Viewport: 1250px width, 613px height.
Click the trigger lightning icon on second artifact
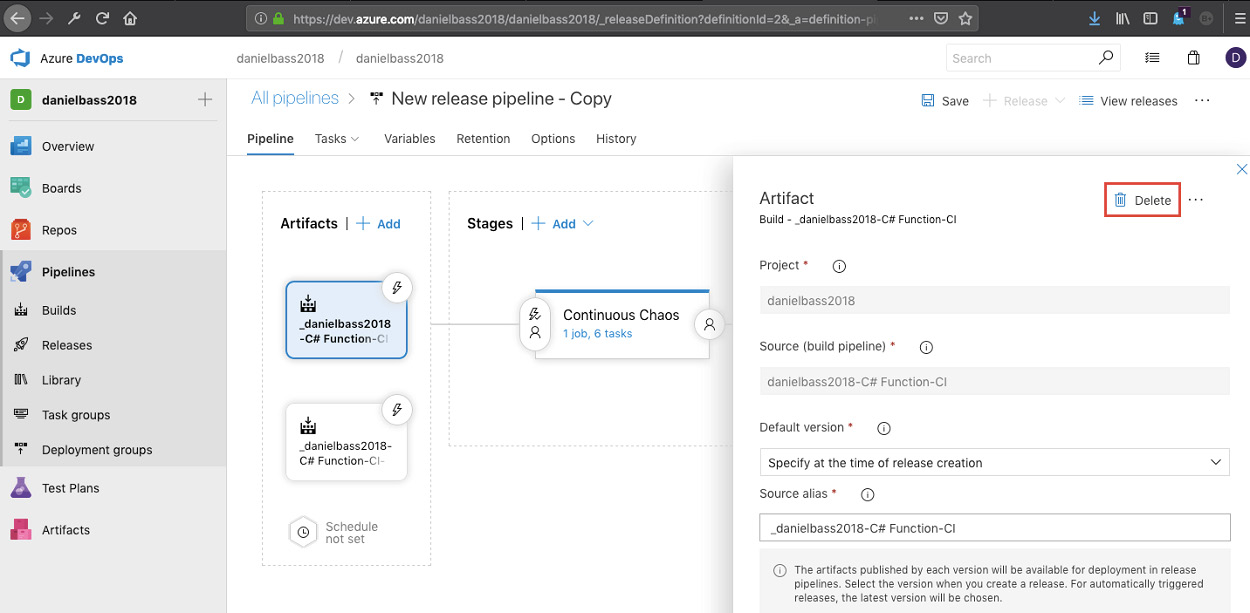397,410
